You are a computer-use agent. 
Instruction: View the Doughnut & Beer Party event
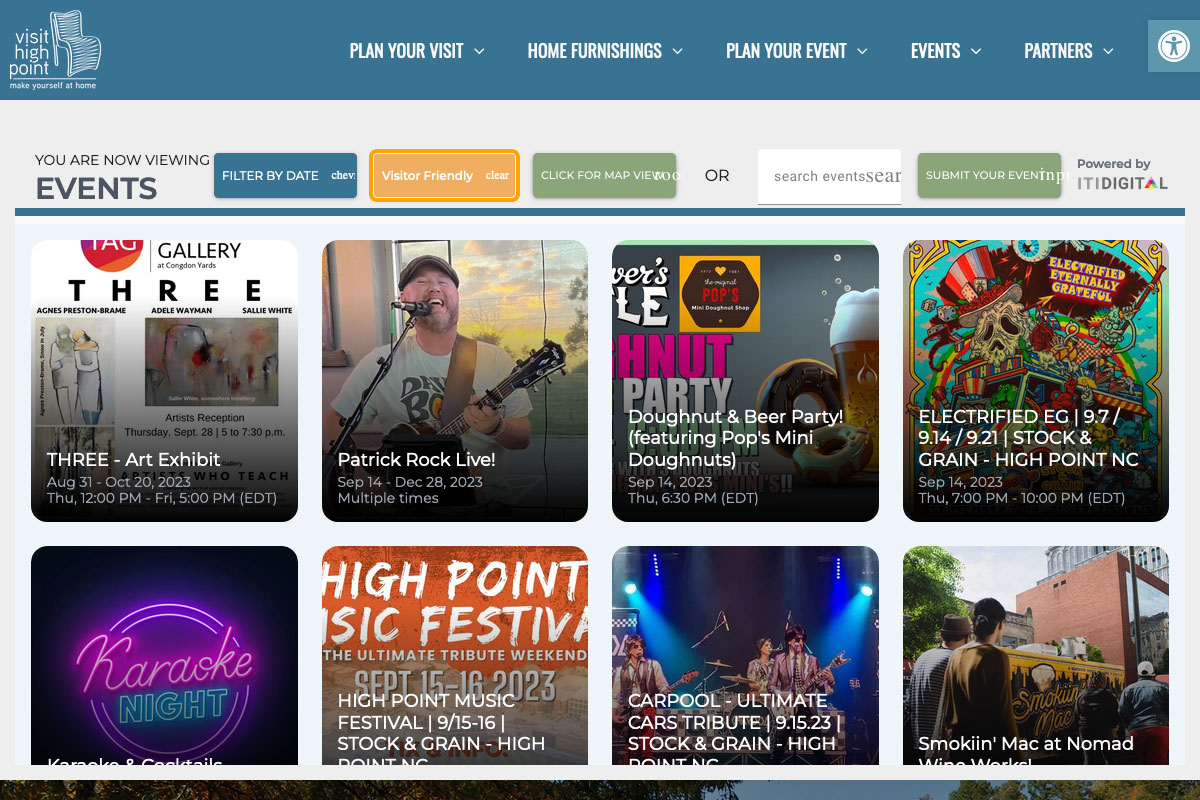tap(745, 380)
